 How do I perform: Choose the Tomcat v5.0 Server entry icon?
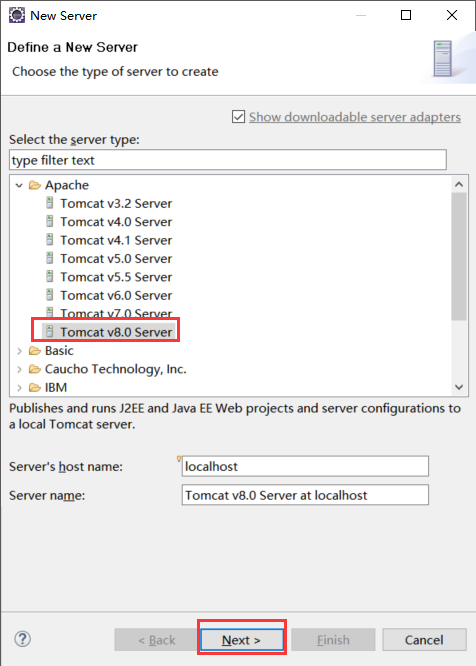coord(50,258)
